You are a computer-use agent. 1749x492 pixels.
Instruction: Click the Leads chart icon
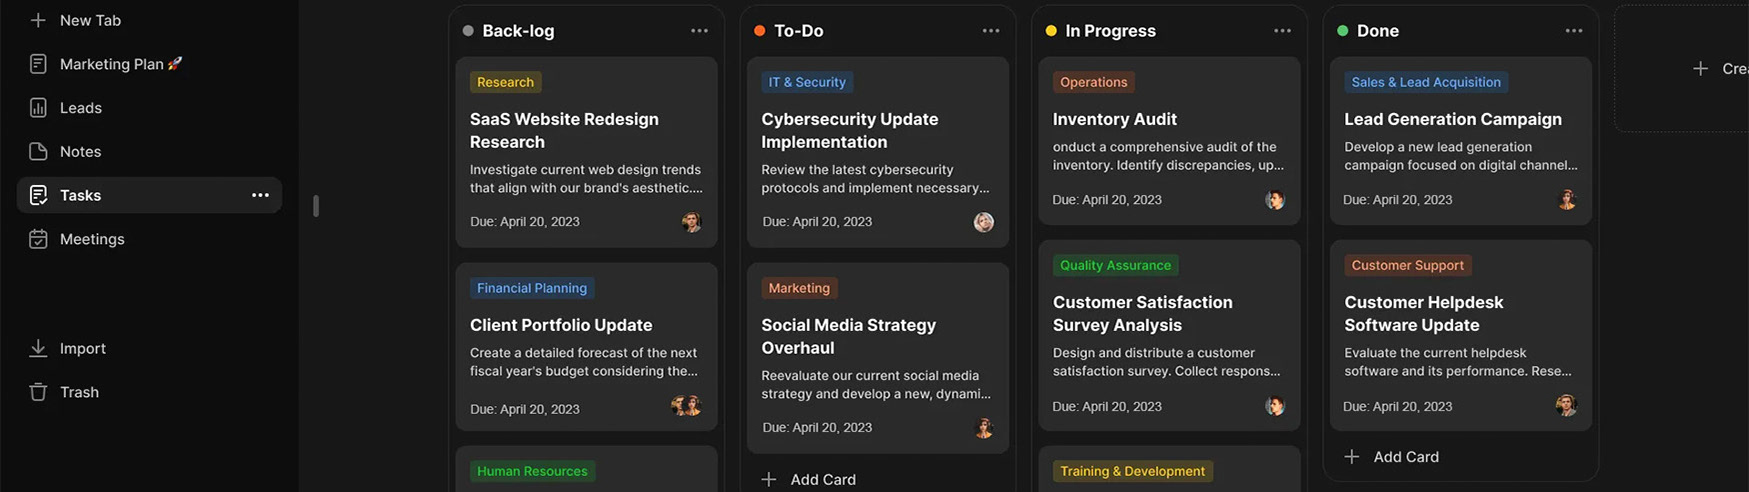(38, 108)
